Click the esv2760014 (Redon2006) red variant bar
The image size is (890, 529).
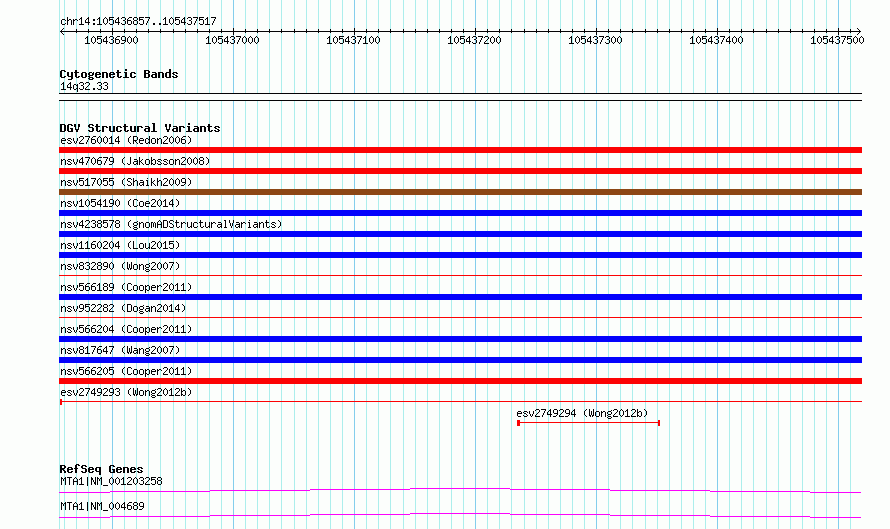click(x=460, y=150)
